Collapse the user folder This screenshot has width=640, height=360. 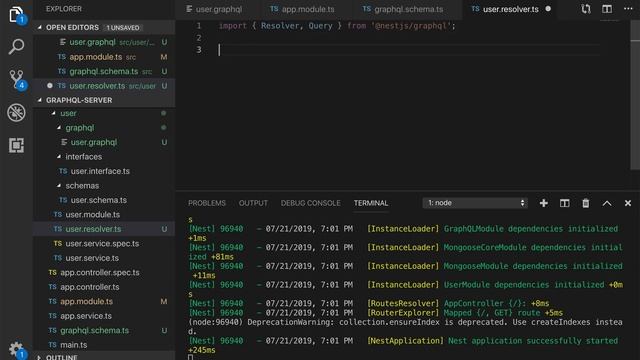click(54, 113)
